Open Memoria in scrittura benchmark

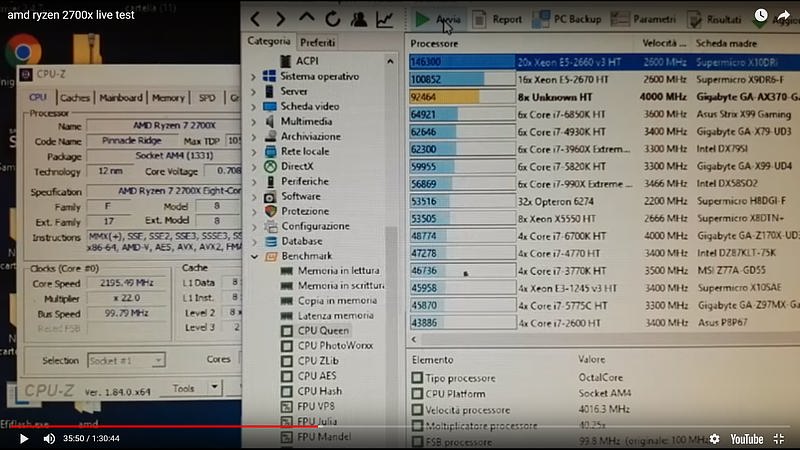tap(340, 286)
